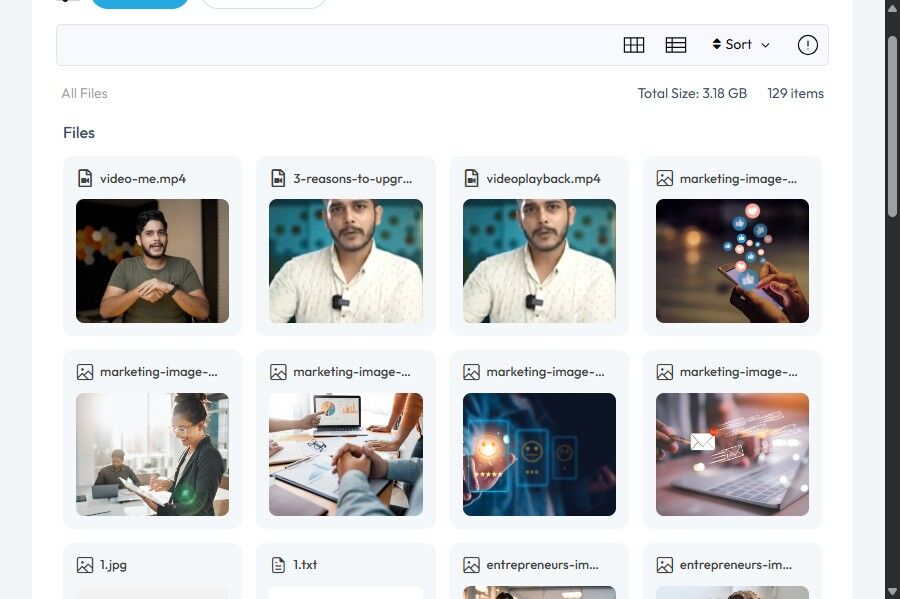This screenshot has height=599, width=900.
Task: Click the video file icon beside video-me.mp4
Action: (85, 178)
